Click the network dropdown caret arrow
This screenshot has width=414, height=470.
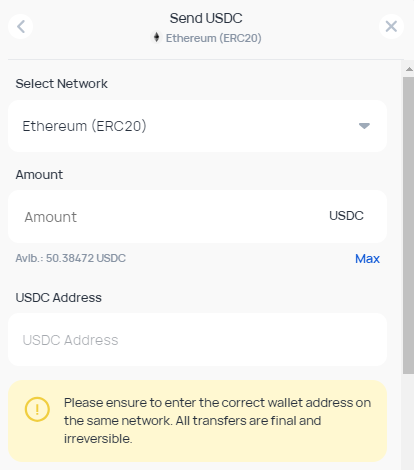point(364,126)
